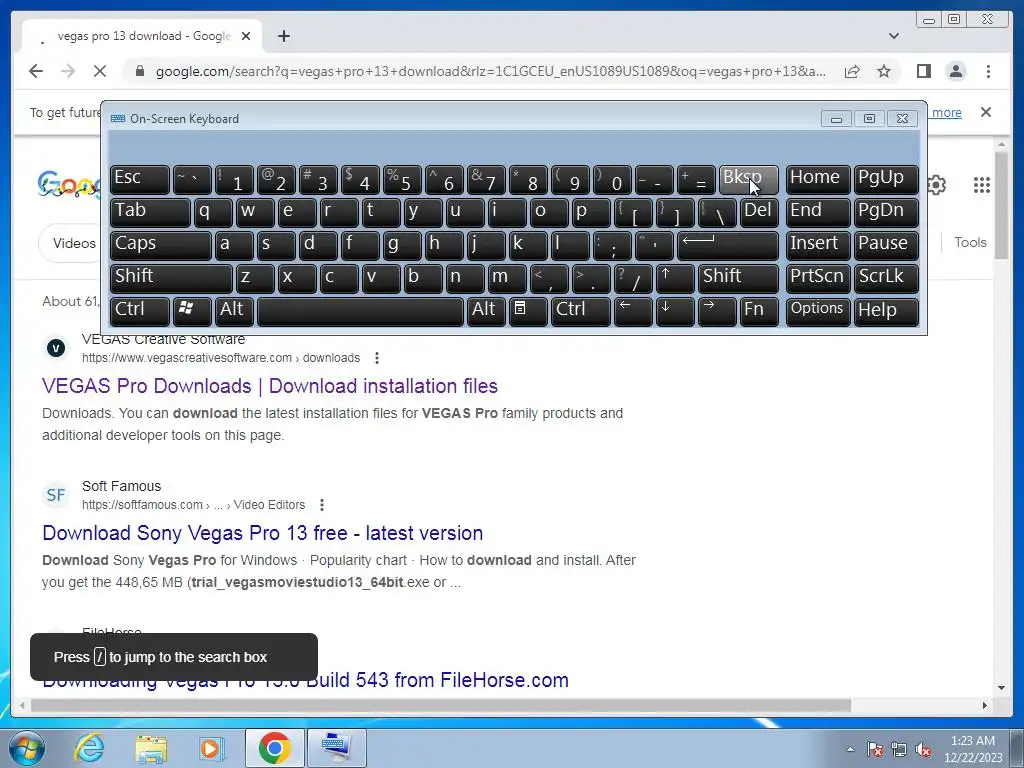Screen dimensions: 1024x768
Task: Click the page's vertical scrollbar down arrow
Action: point(1001,688)
